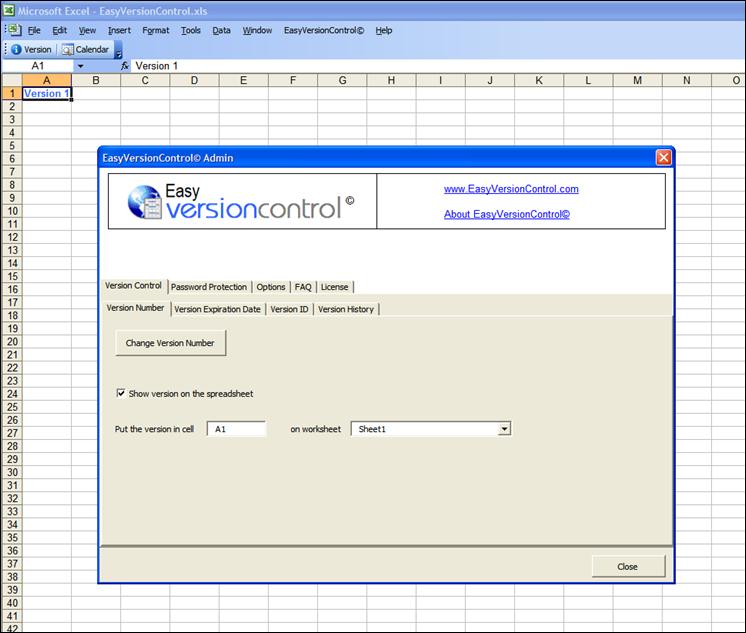Select column H header
Screen dimensions: 746x633
[x=391, y=80]
